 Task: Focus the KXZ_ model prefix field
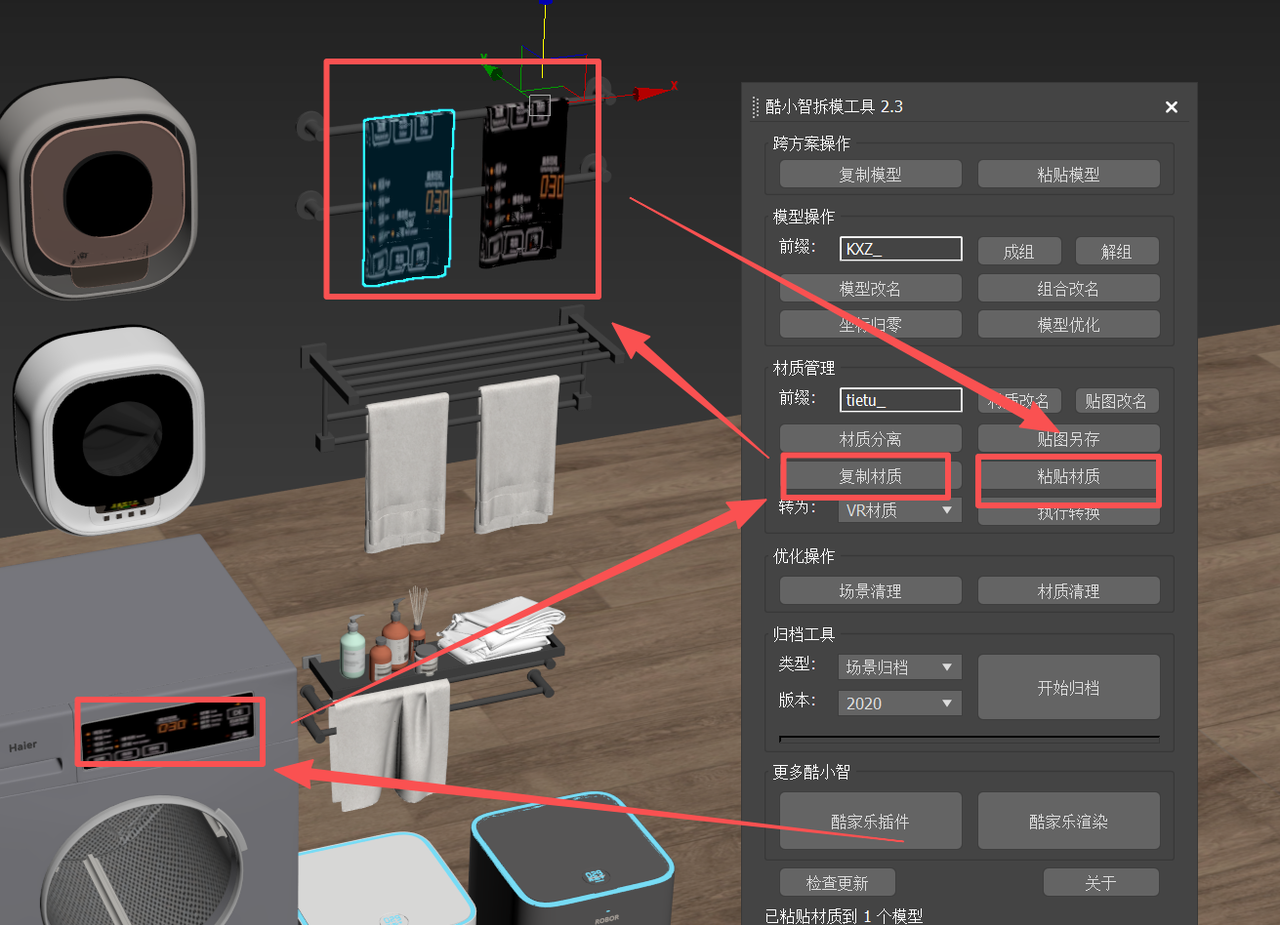(901, 249)
